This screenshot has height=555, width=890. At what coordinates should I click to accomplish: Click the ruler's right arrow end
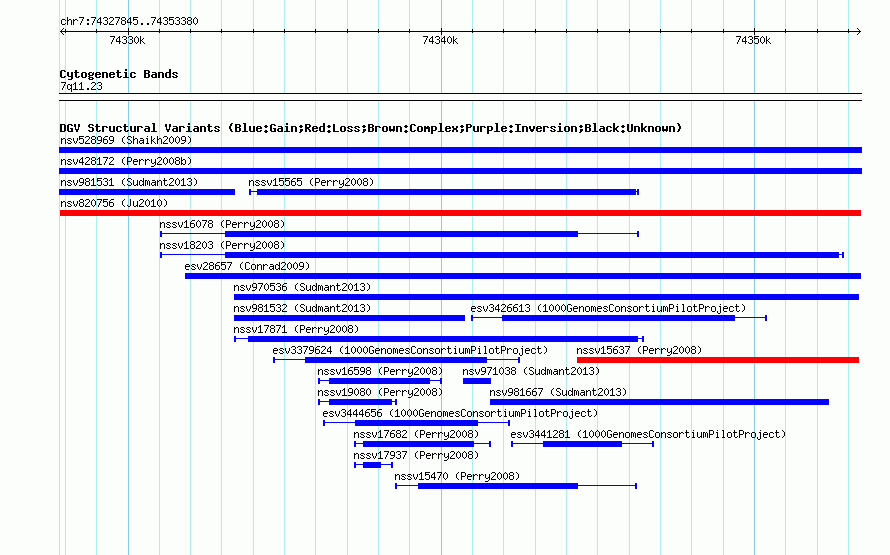click(x=859, y=32)
